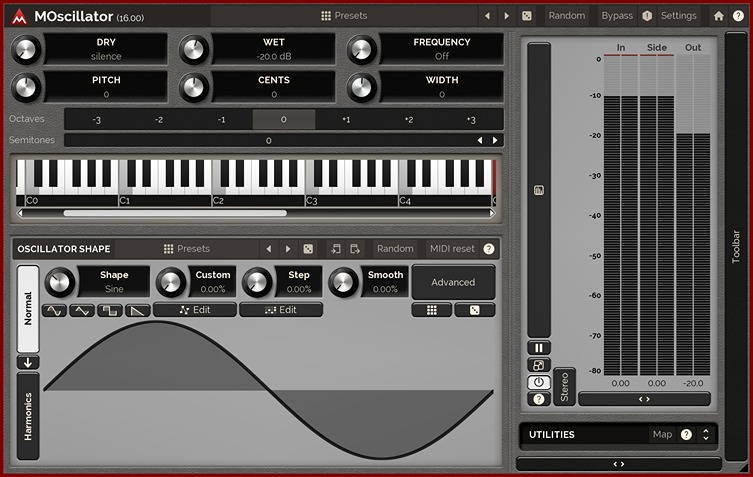
Task: Select the sine wave shape icon
Action: coord(53,310)
